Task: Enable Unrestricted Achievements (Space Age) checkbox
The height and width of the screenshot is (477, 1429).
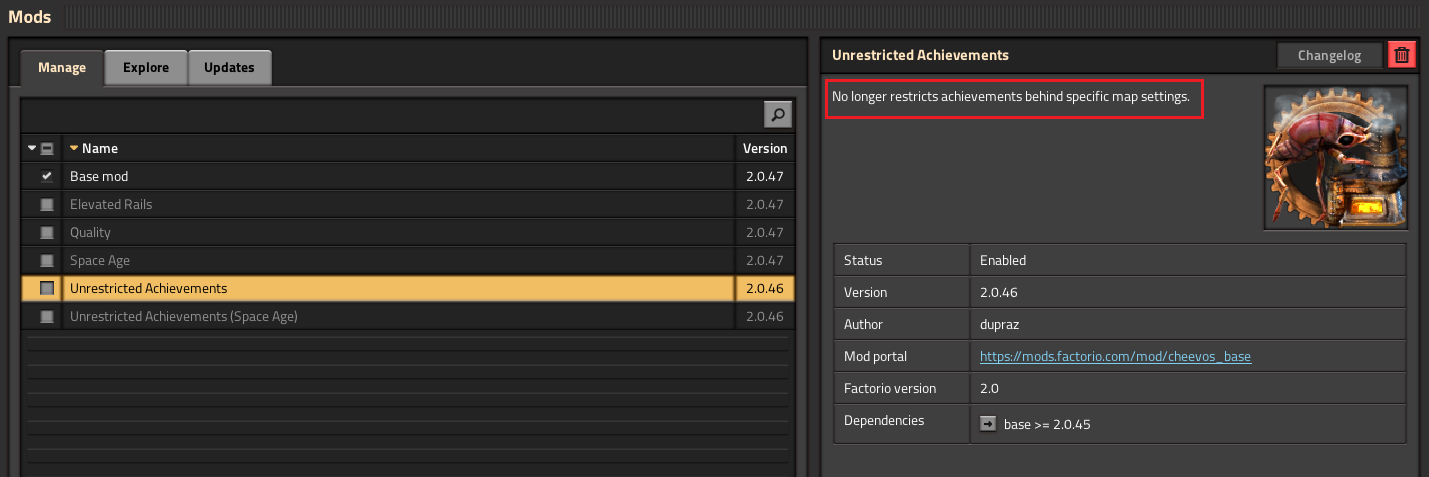Action: [46, 316]
